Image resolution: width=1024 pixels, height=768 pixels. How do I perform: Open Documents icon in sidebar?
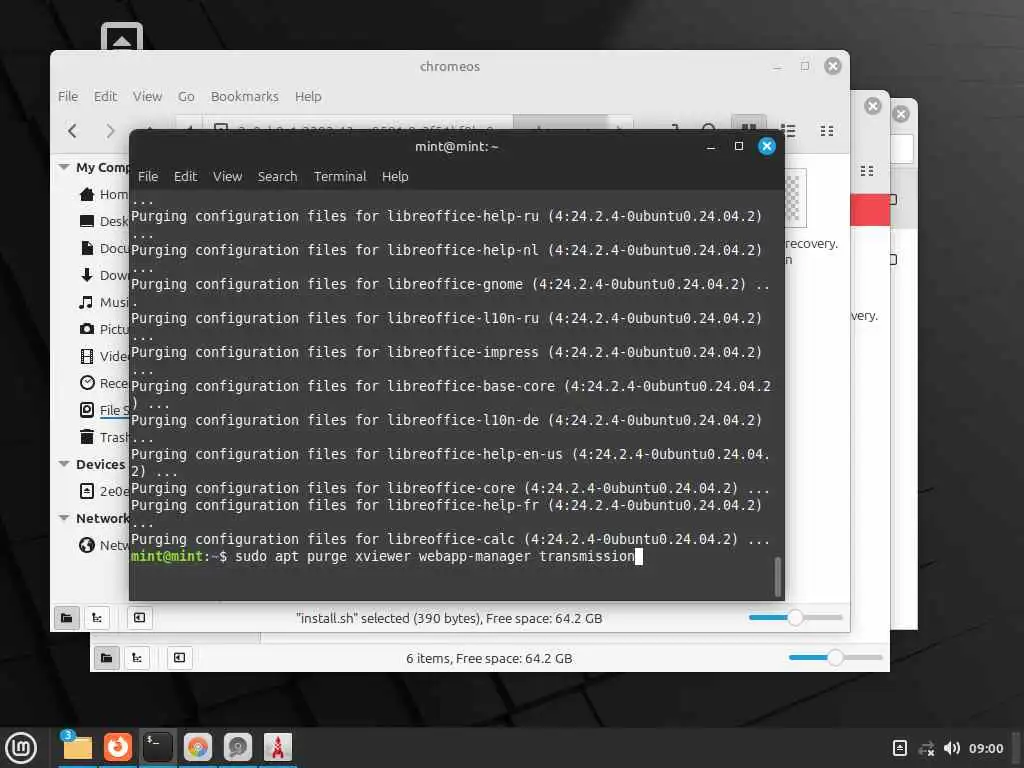click(87, 248)
